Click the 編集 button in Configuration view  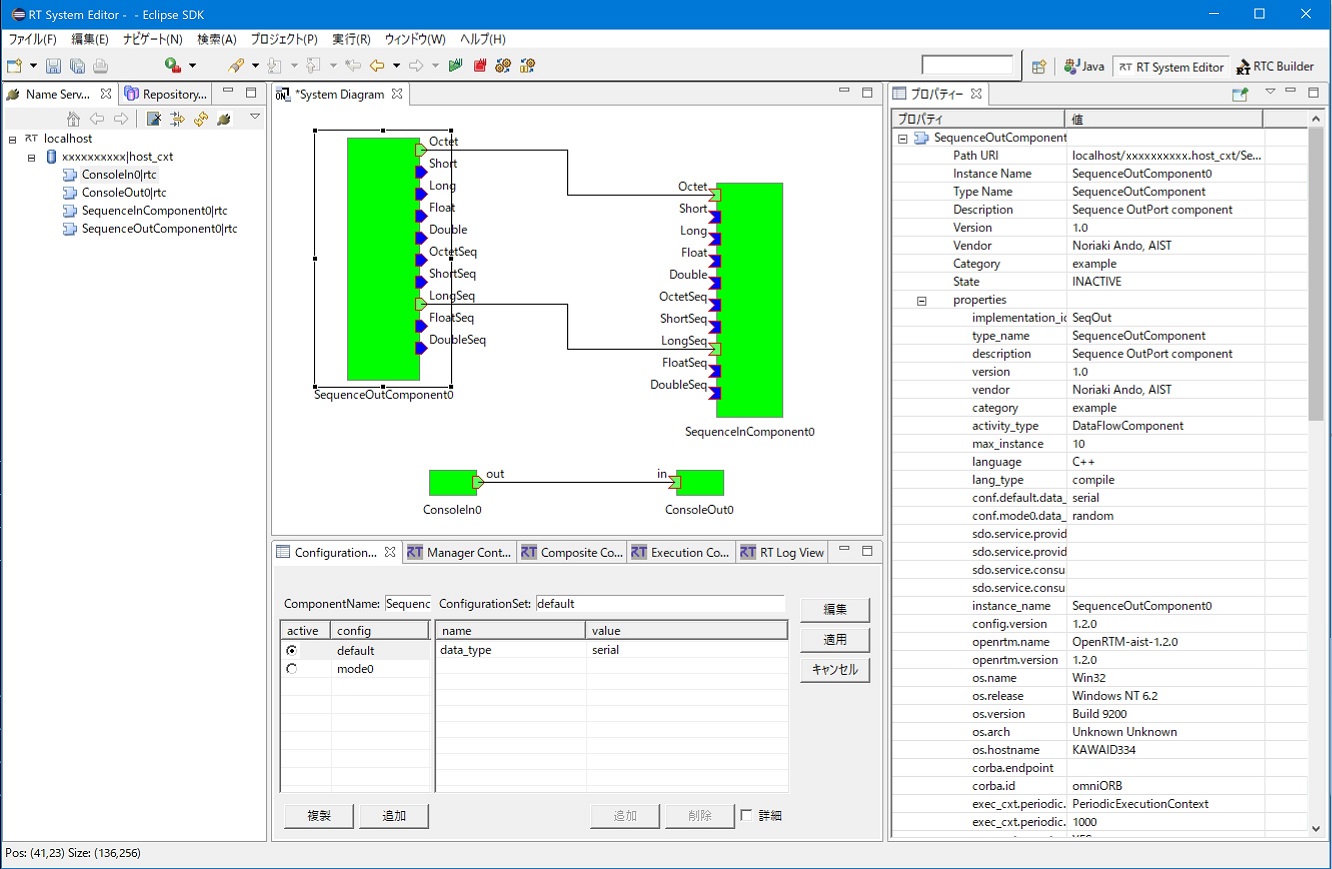(835, 610)
